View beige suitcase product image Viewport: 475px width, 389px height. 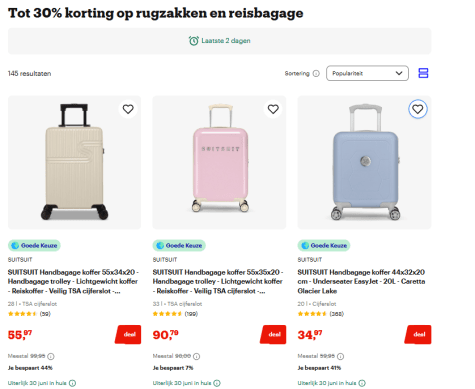pos(74,162)
